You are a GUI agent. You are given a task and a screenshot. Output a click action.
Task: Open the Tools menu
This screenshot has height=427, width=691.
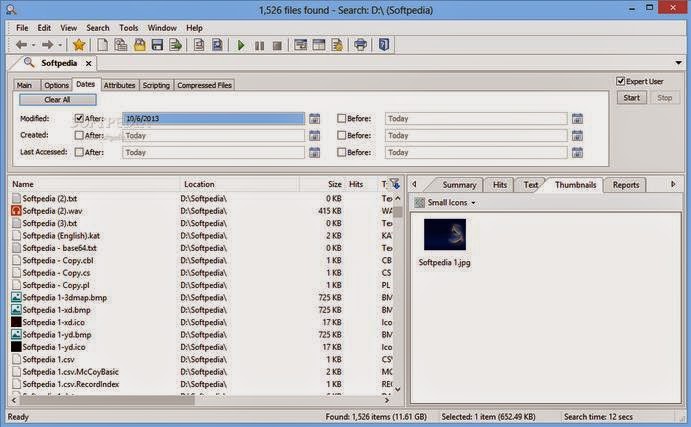(x=129, y=28)
